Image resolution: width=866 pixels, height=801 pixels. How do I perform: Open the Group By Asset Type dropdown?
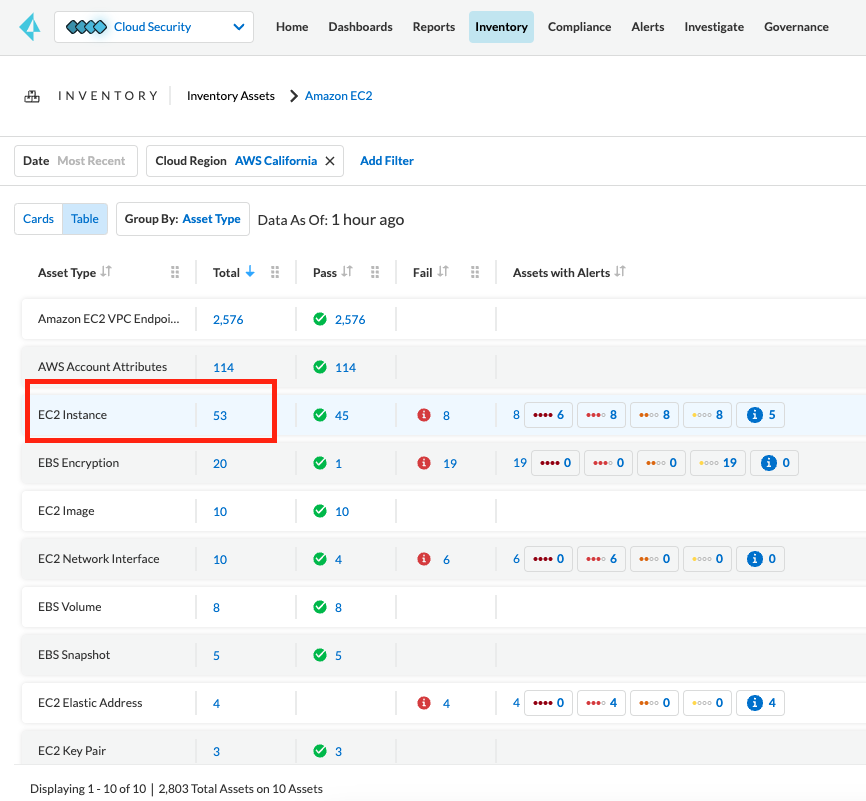(x=183, y=219)
